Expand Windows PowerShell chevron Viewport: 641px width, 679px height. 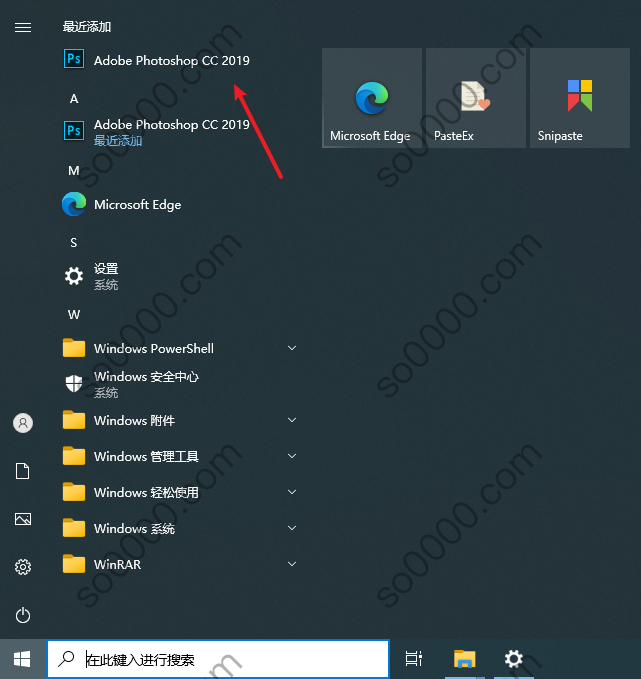(292, 348)
